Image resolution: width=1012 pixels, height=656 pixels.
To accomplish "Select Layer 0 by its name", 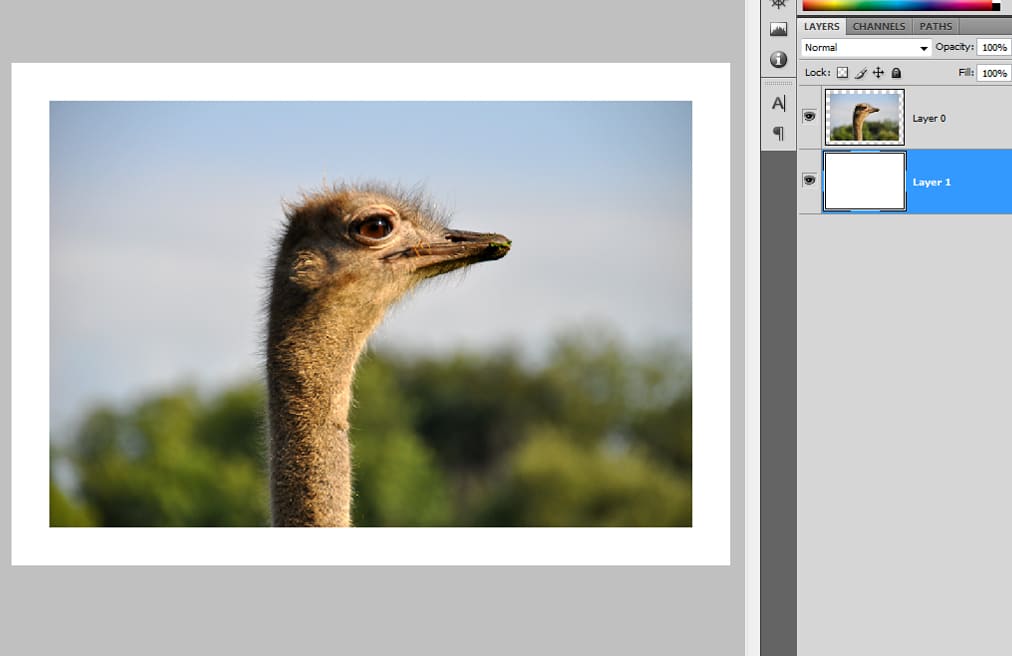I will (929, 118).
